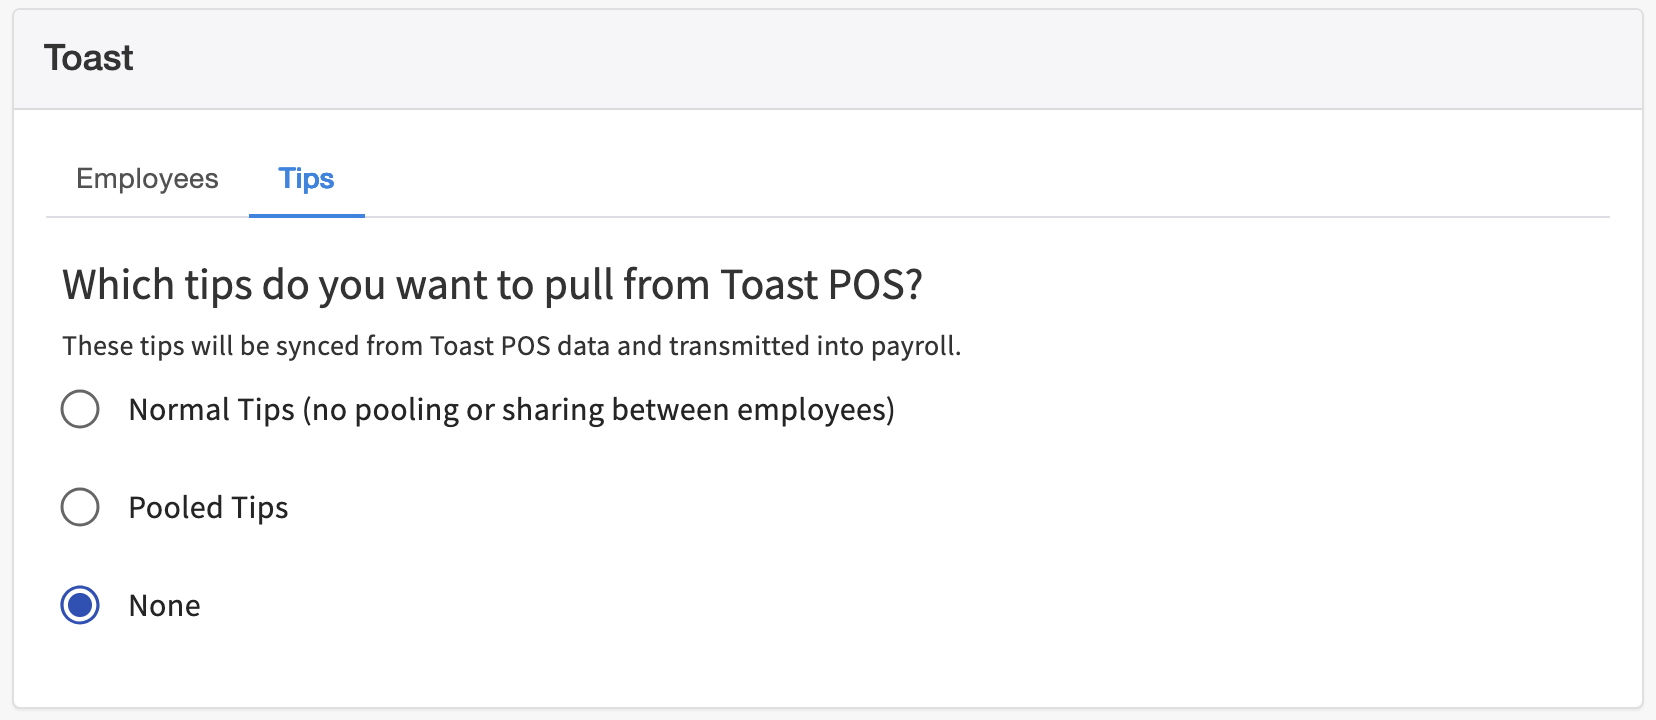Click the Toast panel header
The image size is (1656, 720).
coord(88,57)
